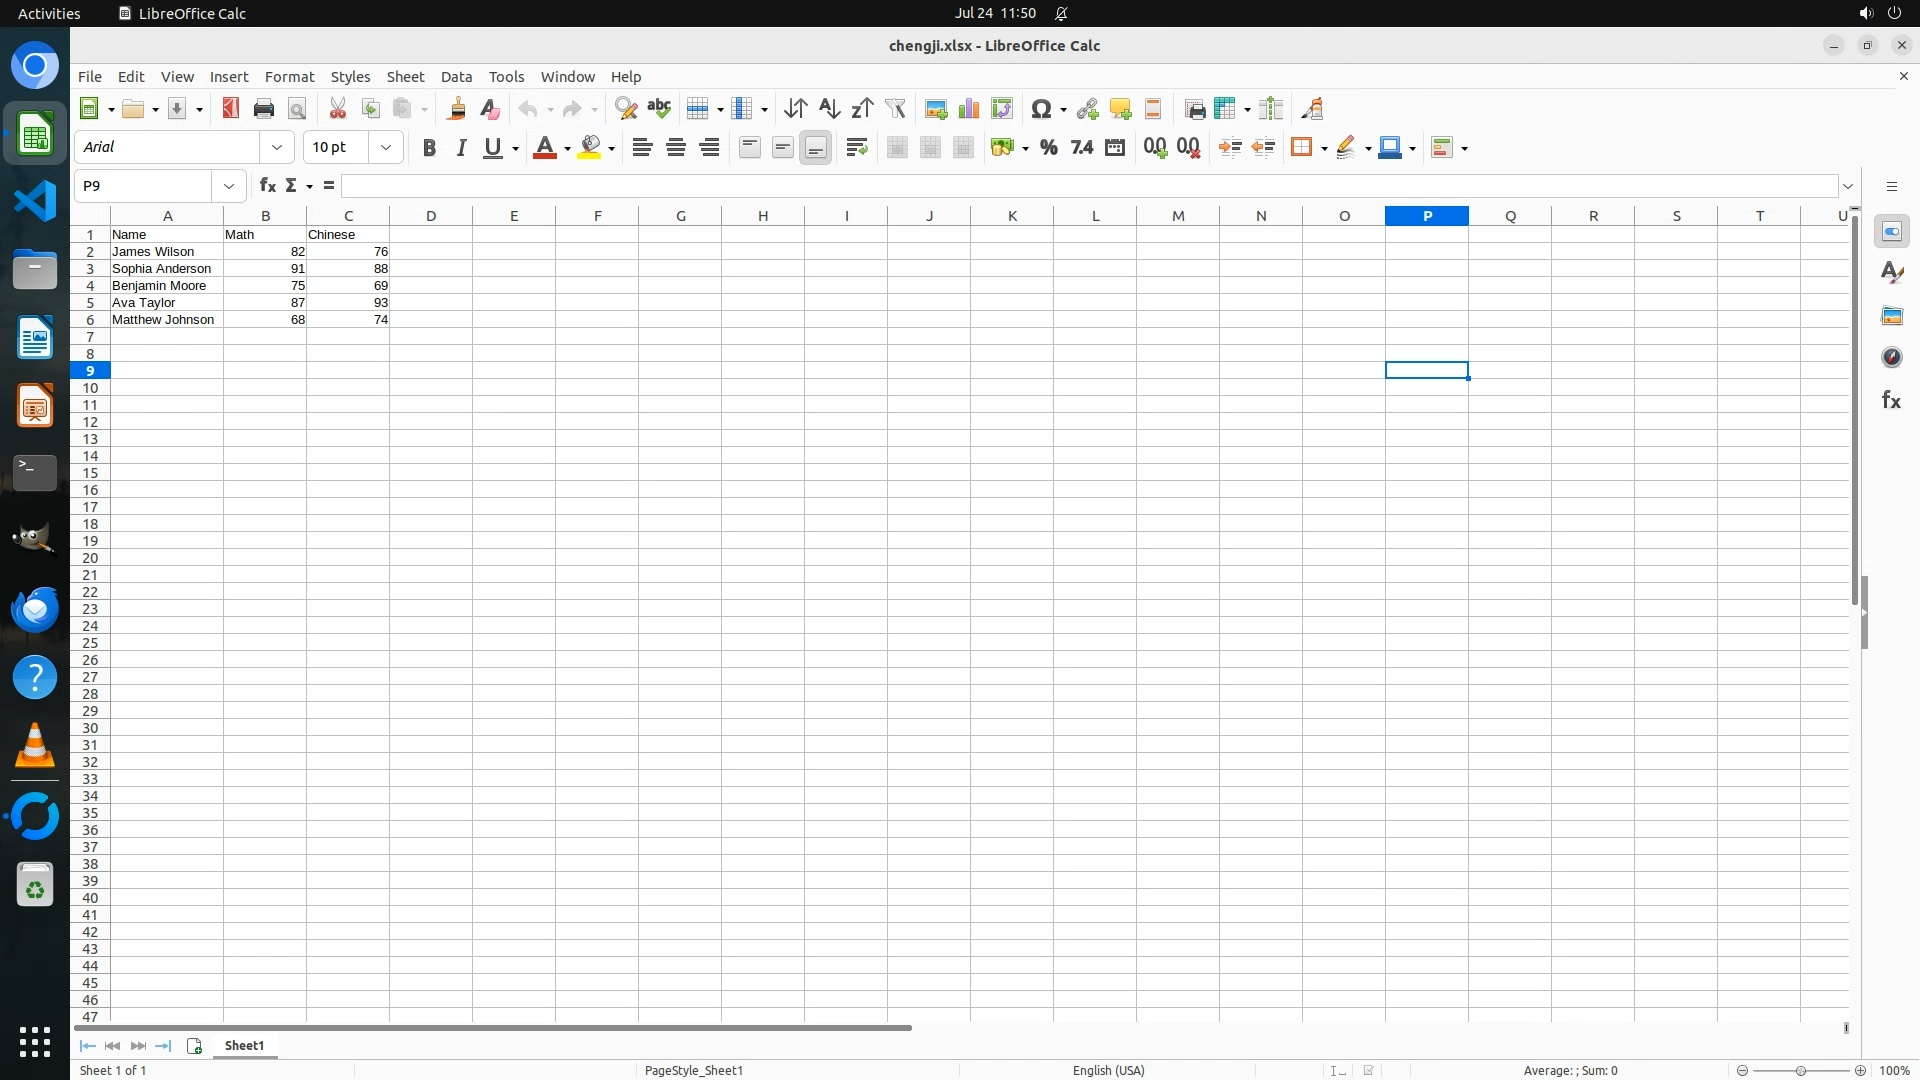Click column header B
1920x1080 pixels.
pyautogui.click(x=265, y=216)
